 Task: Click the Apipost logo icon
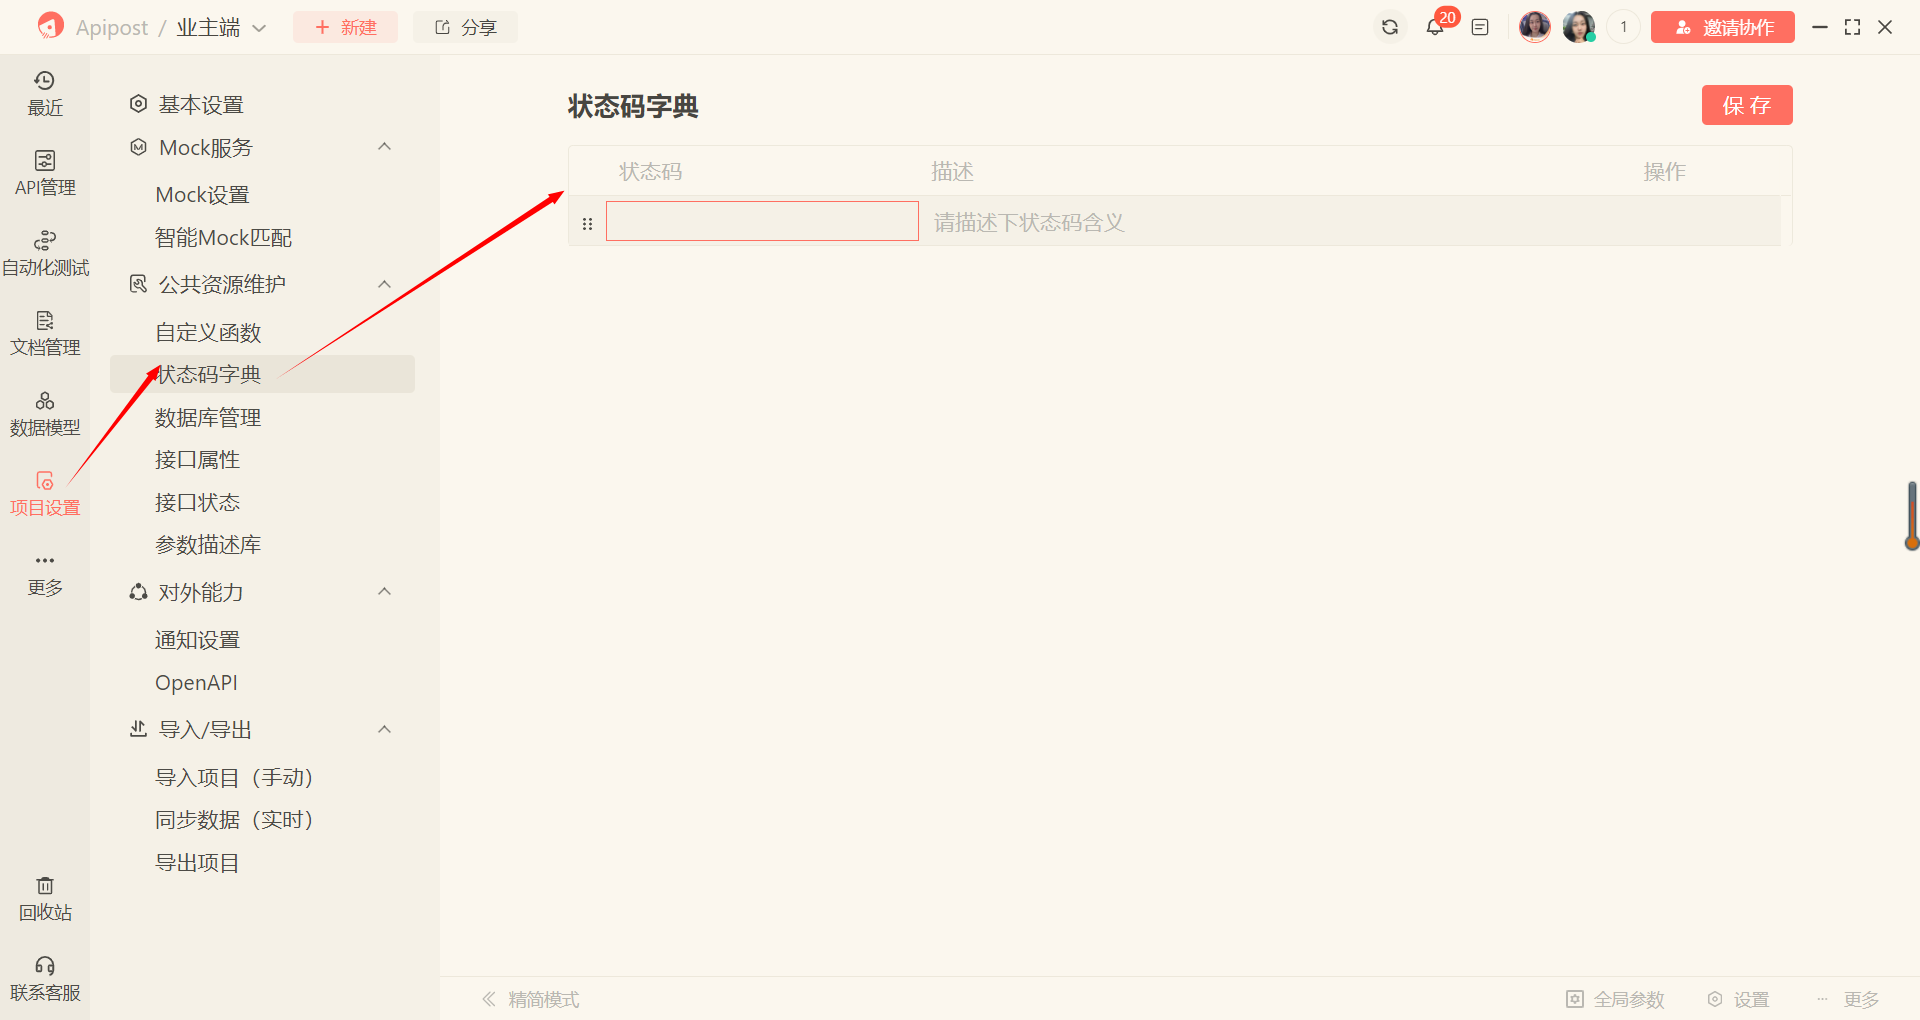click(50, 26)
